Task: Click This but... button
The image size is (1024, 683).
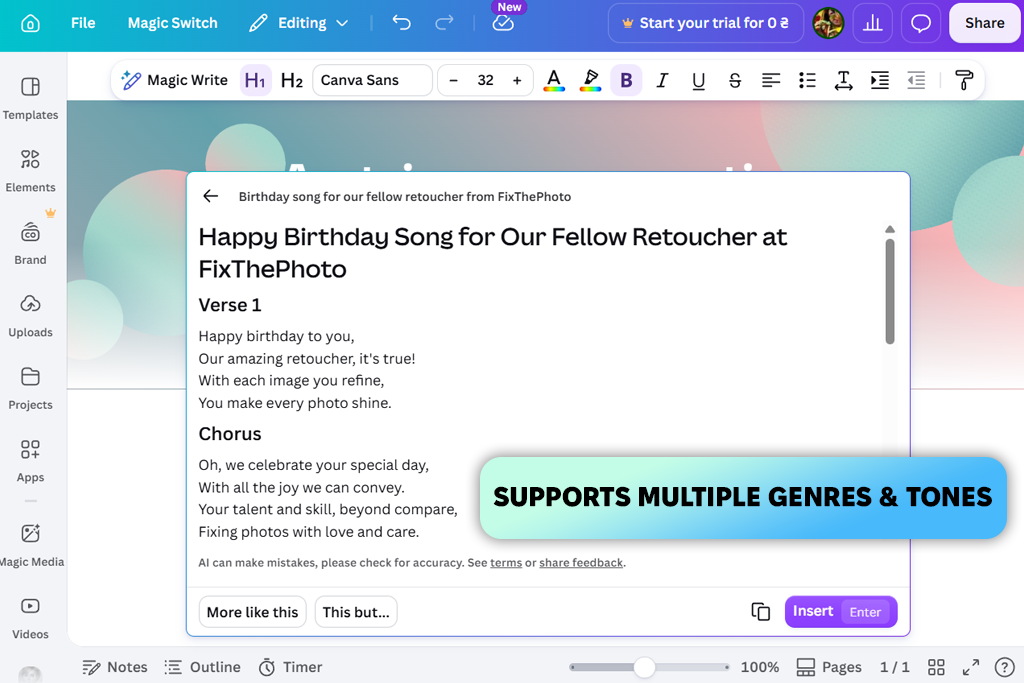Action: click(x=356, y=612)
